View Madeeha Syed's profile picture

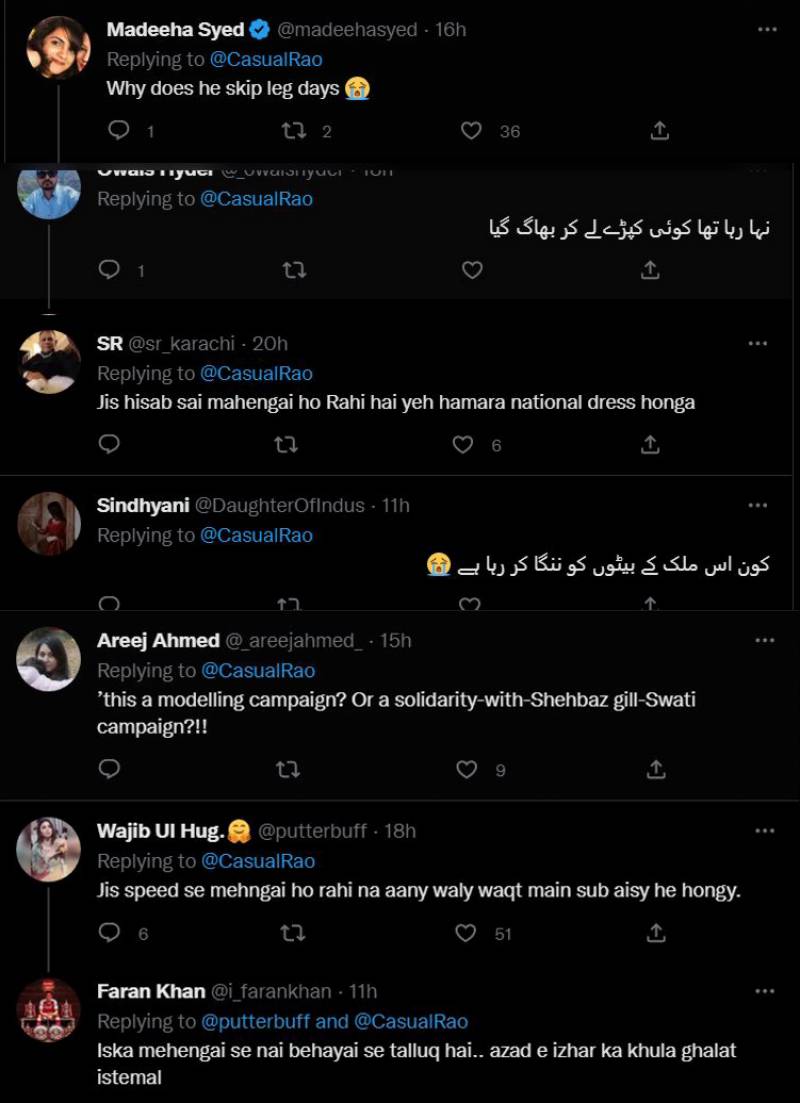(x=59, y=48)
